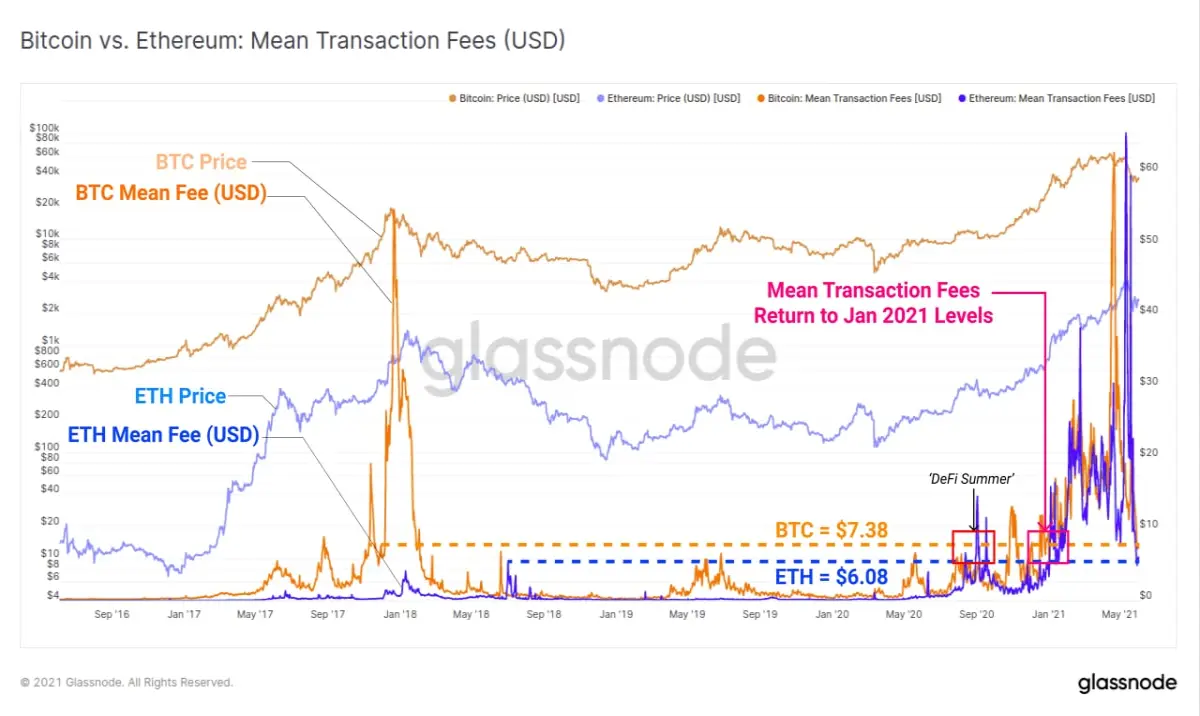
Task: Click the ETH Mean Fee (USD) label
Action: 163,435
